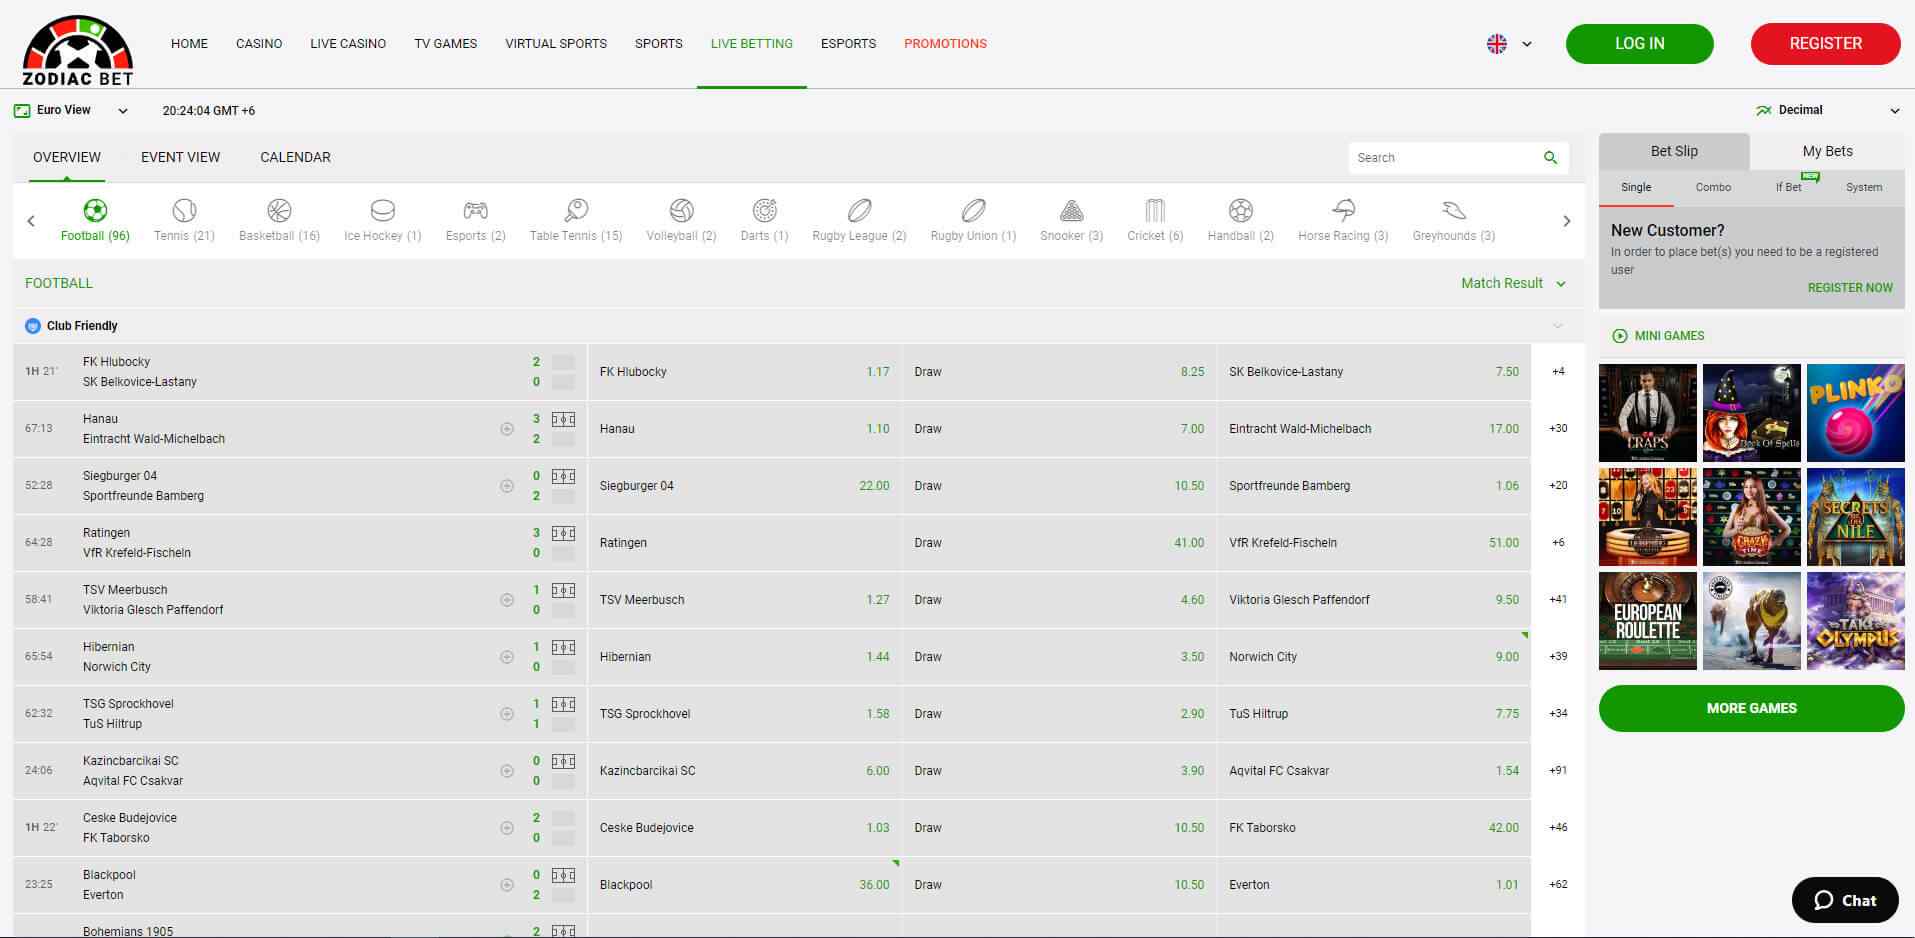
Task: Expand +91 markets for Kazincbarcikai SC
Action: pos(1558,771)
